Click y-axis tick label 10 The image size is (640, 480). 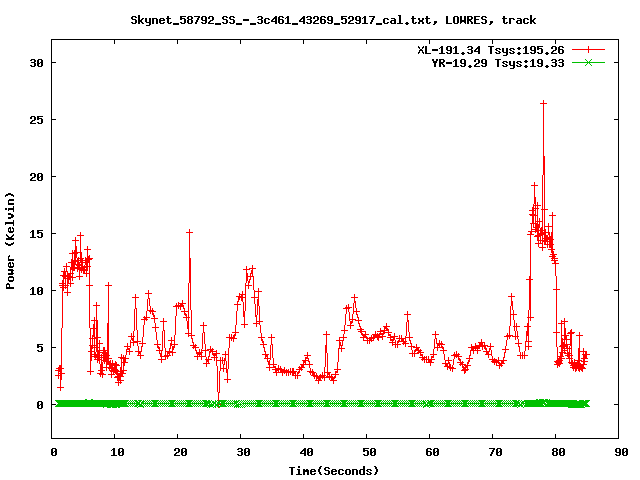tap(36, 291)
